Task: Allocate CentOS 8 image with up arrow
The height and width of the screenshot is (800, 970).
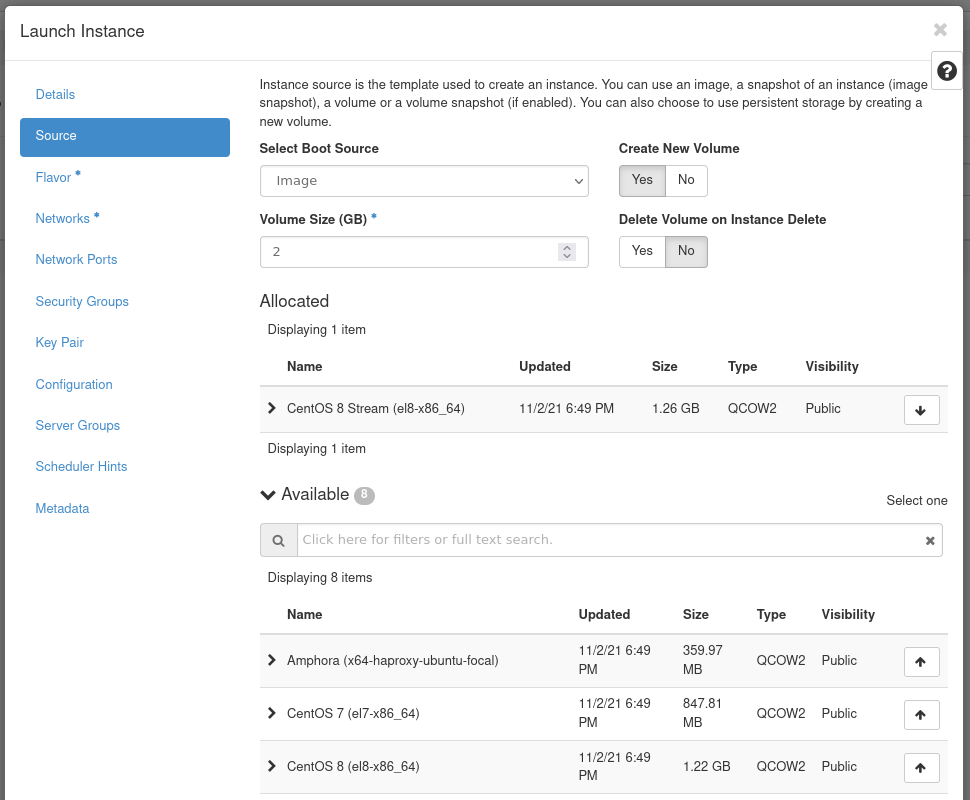Action: 921,768
